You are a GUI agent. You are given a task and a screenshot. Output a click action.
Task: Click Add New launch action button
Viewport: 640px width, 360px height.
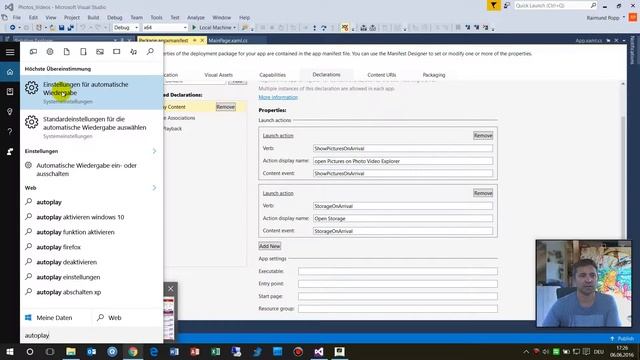270,246
